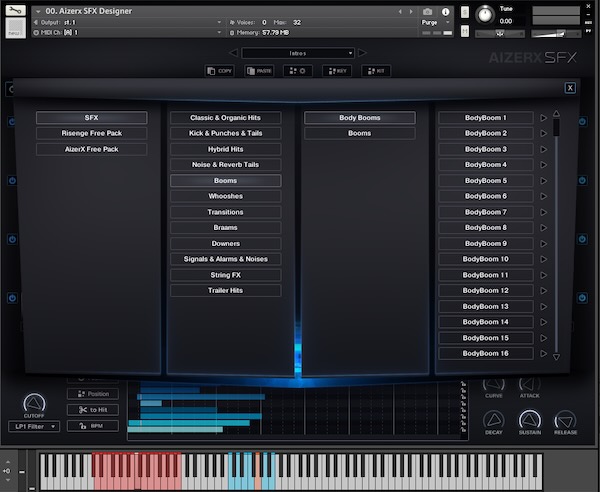Click the Tune knob
Screen dimensions: 600x492
(x=485, y=15)
